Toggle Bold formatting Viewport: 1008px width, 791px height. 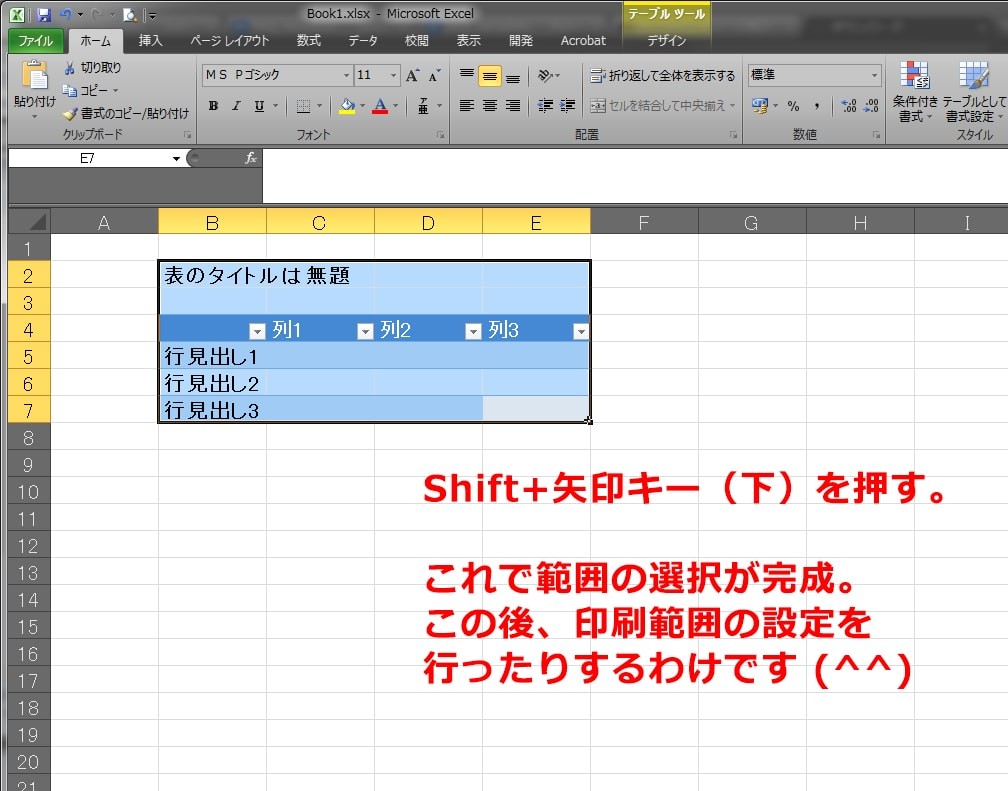(211, 105)
